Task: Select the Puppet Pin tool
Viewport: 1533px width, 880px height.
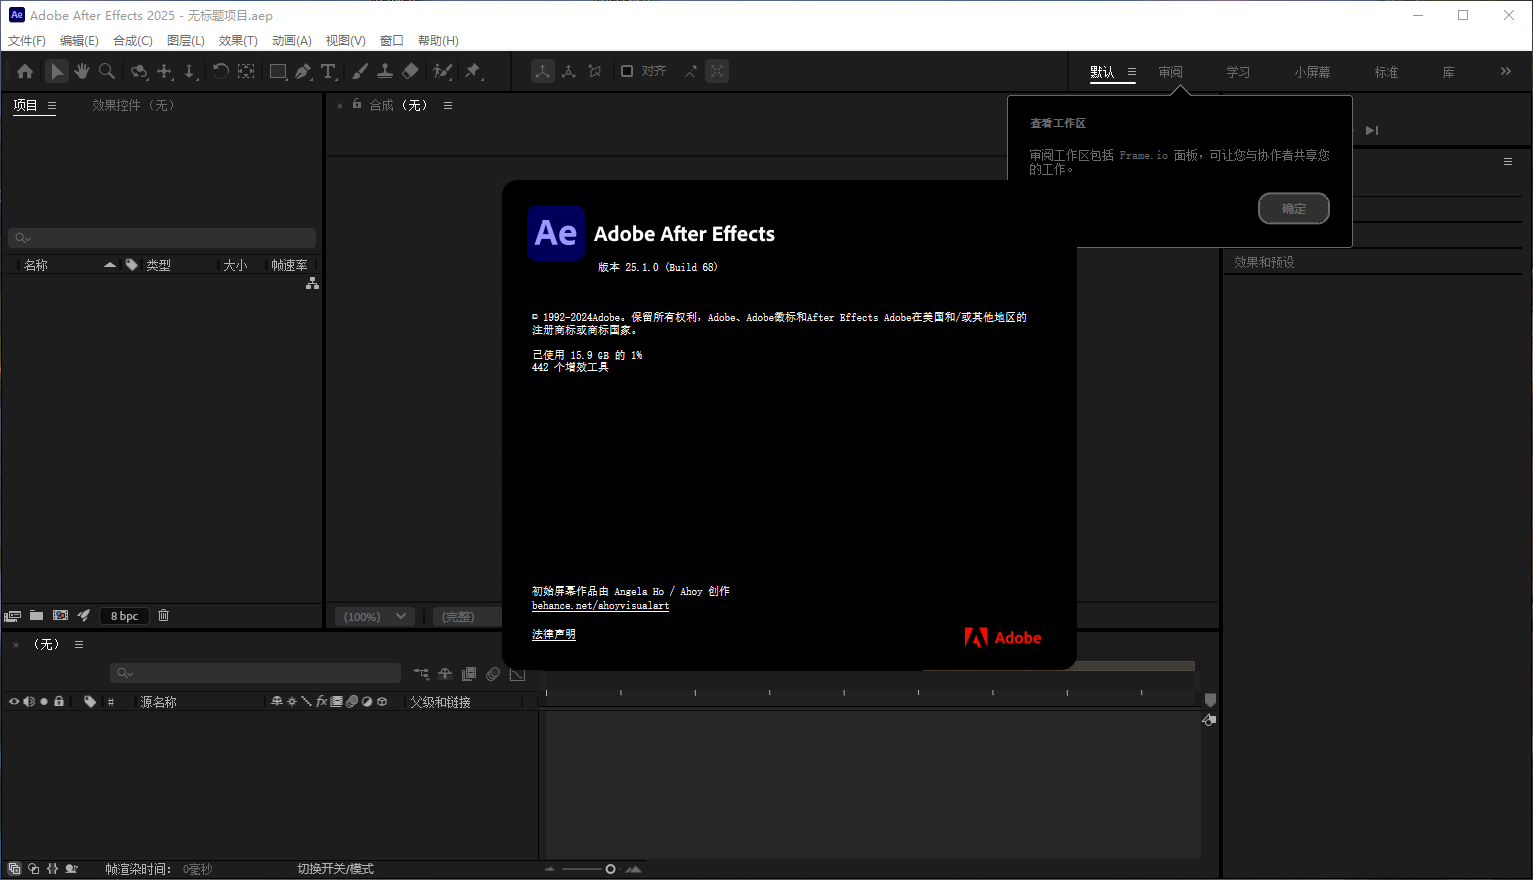Action: coord(473,71)
